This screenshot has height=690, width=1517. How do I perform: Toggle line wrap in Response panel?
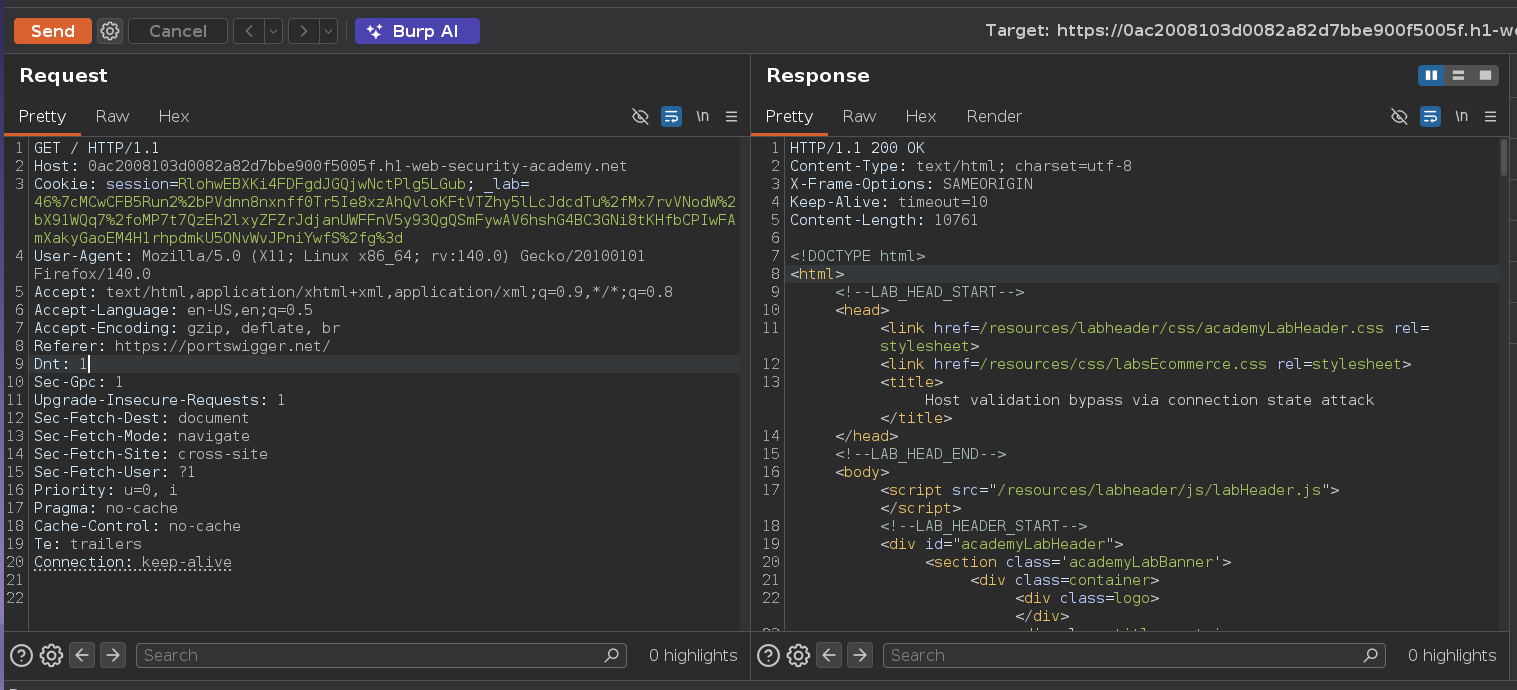(1430, 117)
